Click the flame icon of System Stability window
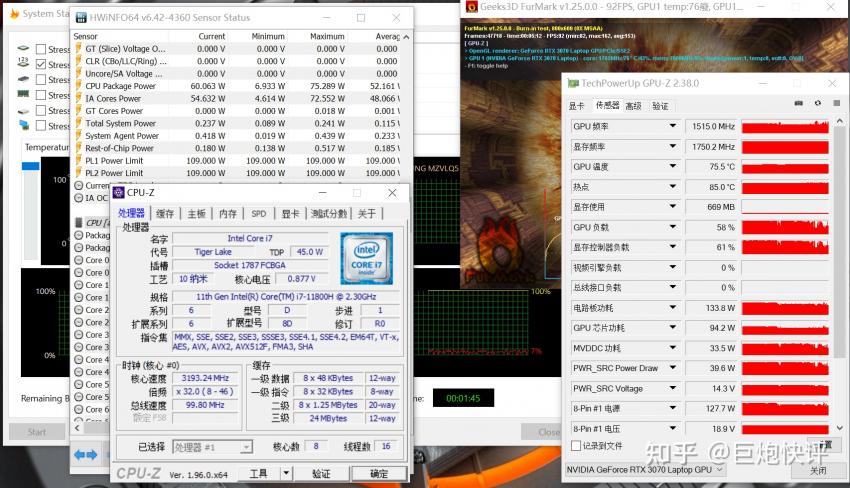Viewport: 850px width, 488px height. pos(15,13)
